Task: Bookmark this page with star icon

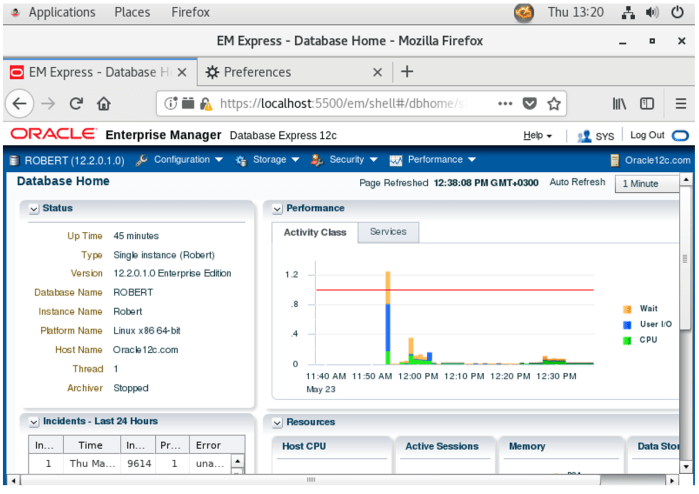Action: click(554, 103)
